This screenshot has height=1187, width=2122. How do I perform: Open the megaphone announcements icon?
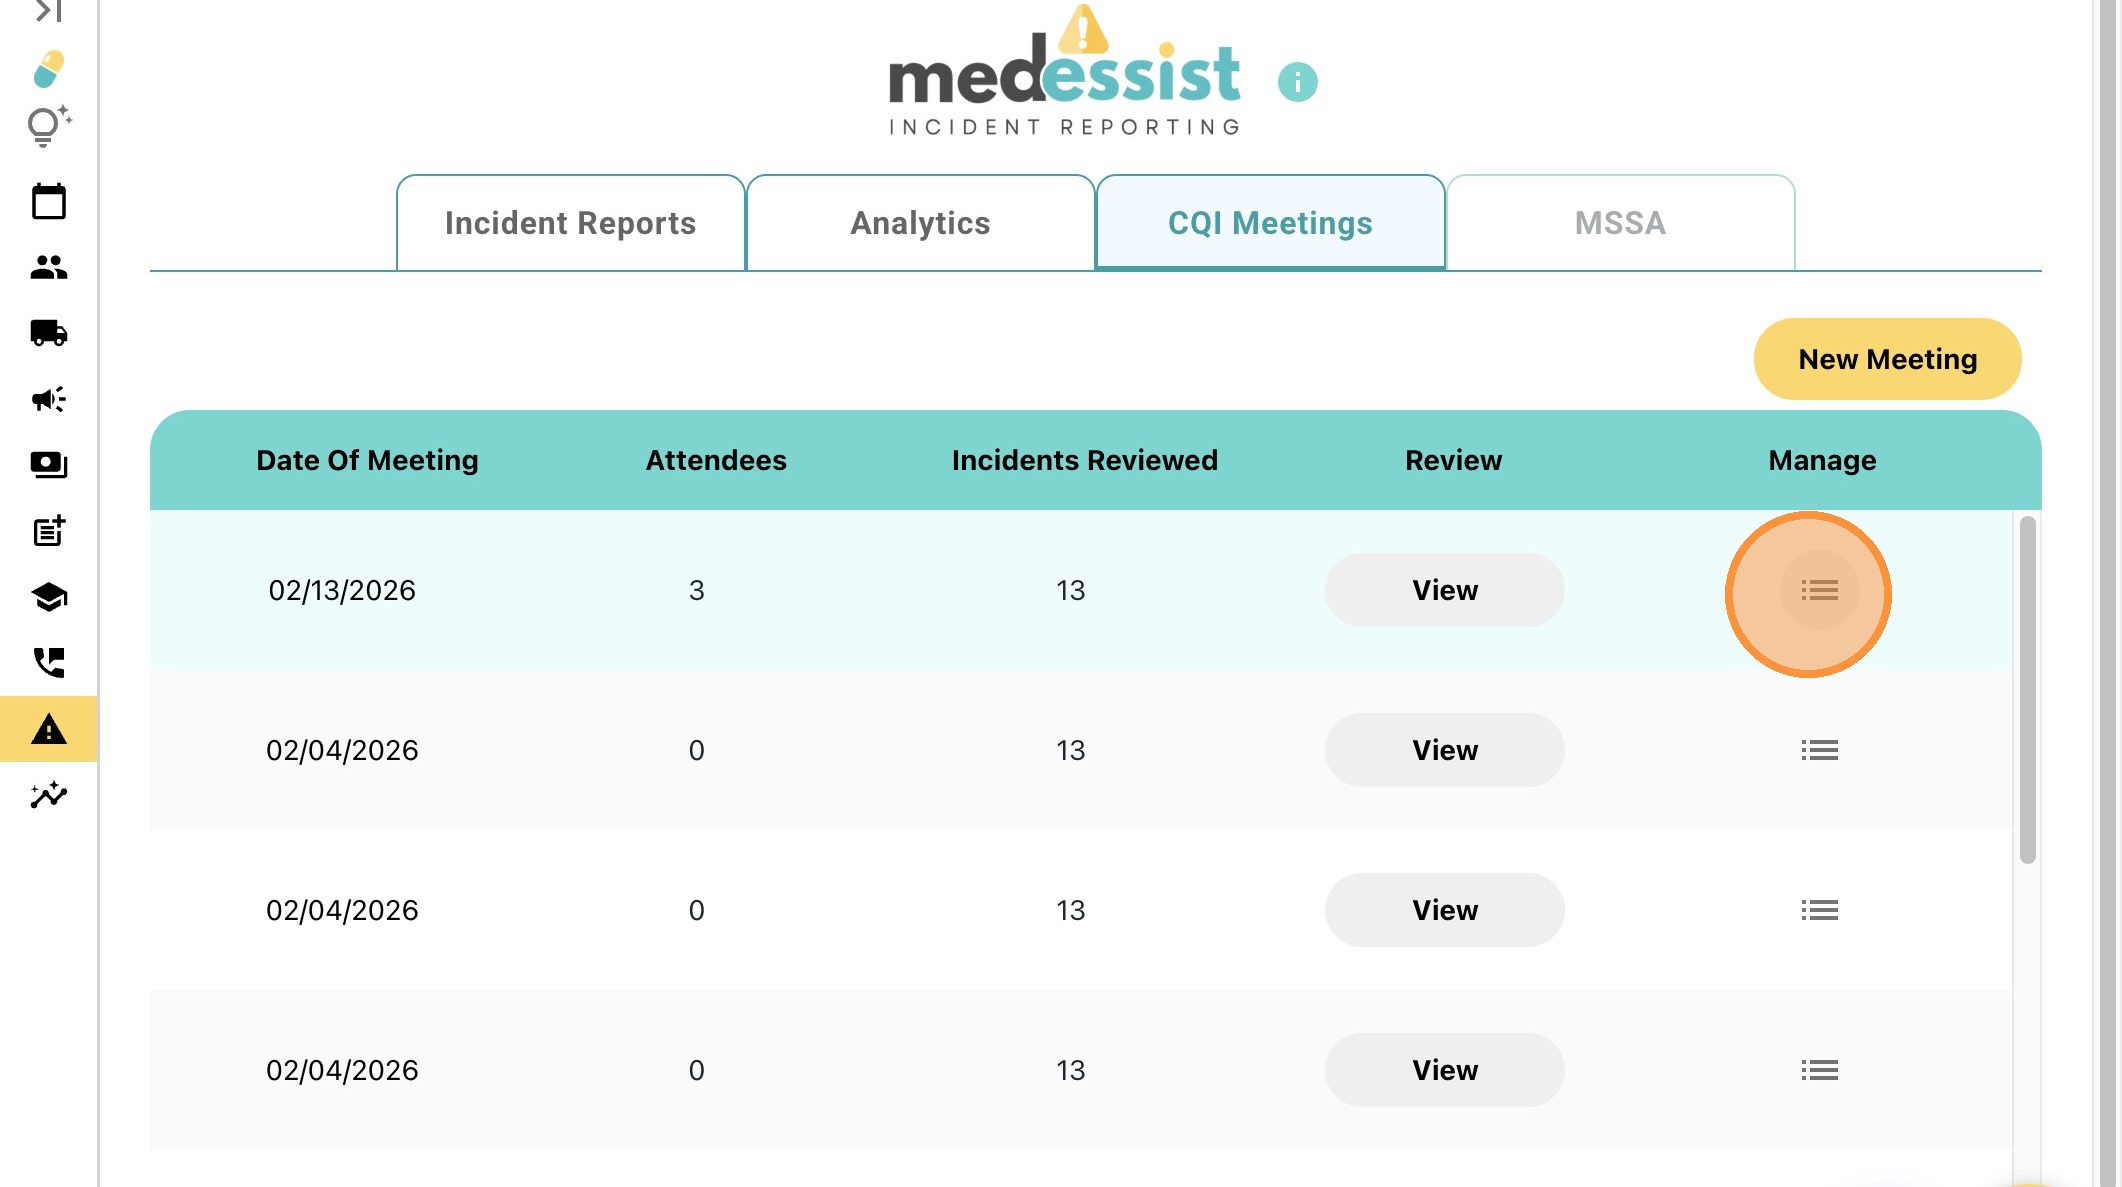(x=48, y=399)
